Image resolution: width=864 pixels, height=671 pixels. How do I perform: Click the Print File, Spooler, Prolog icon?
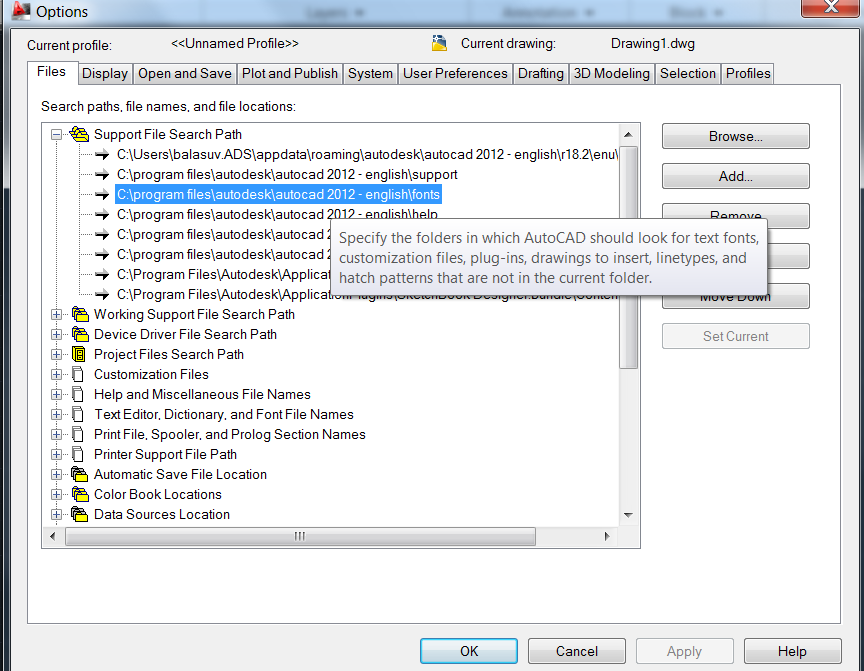78,435
